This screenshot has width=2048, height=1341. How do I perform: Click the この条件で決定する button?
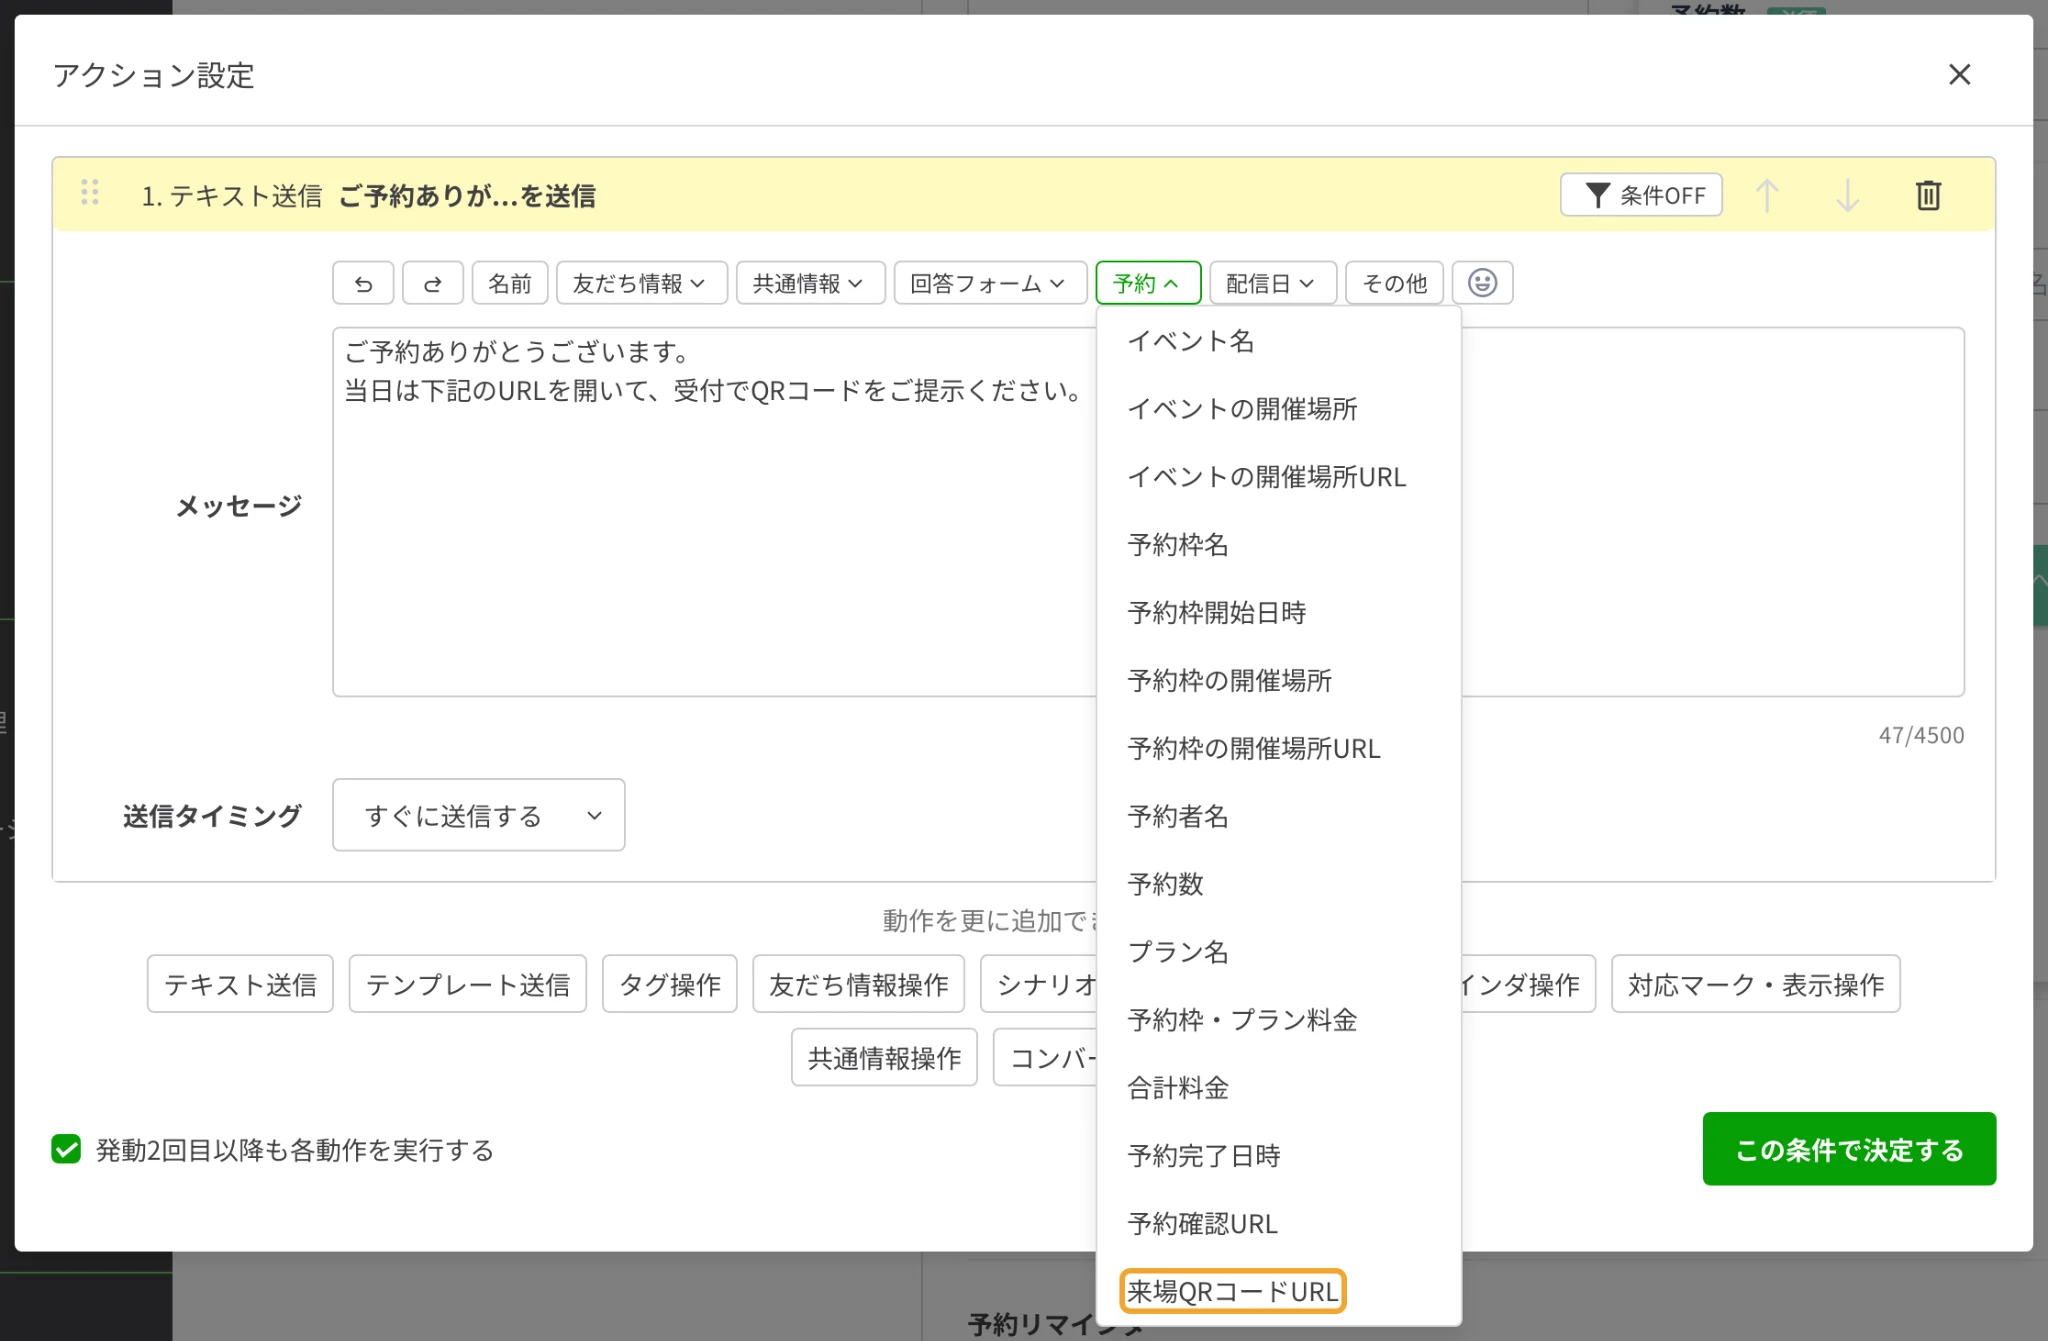(1849, 1149)
